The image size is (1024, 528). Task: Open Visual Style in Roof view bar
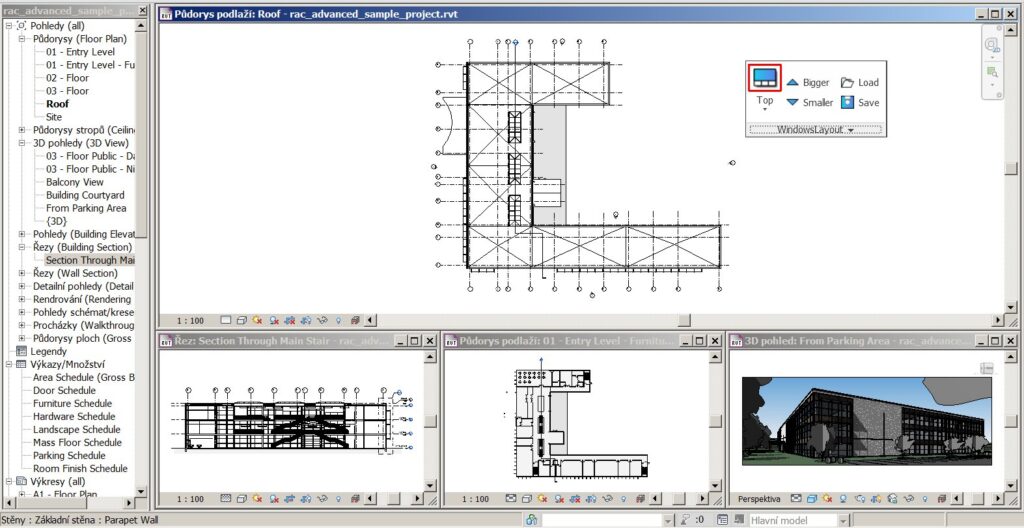pos(241,320)
